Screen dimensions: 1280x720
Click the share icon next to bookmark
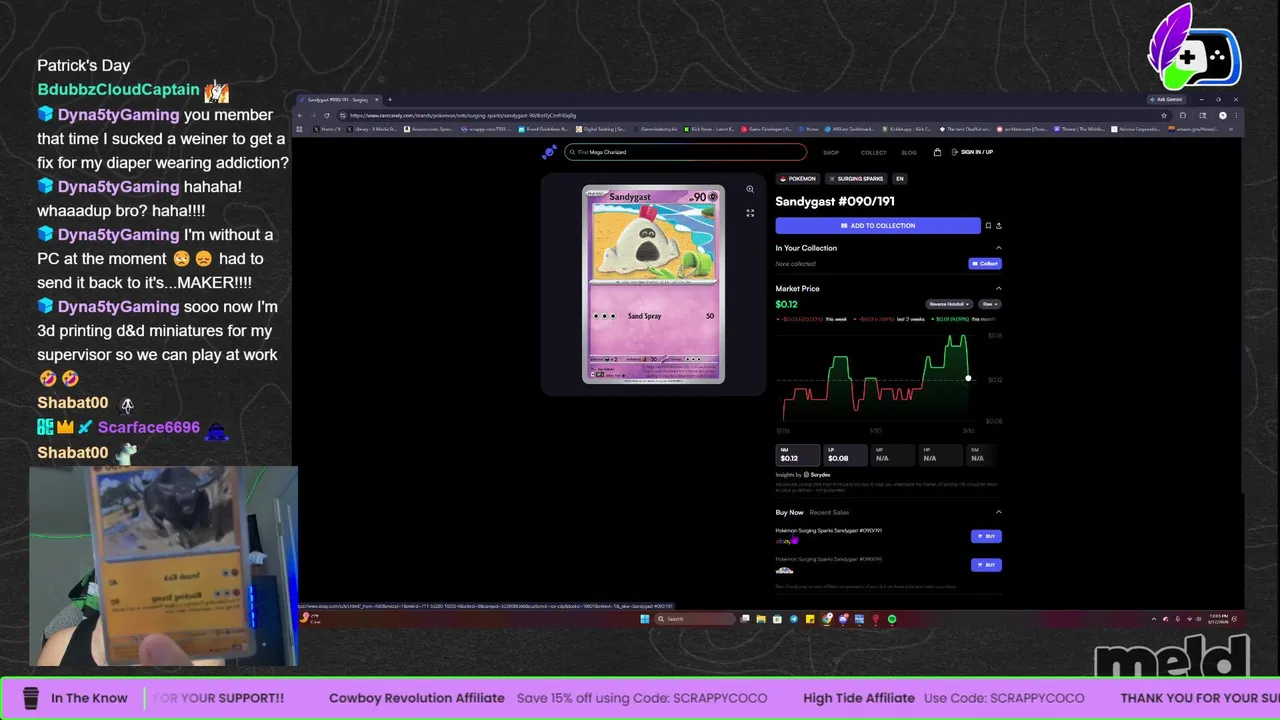pyautogui.click(x=998, y=226)
